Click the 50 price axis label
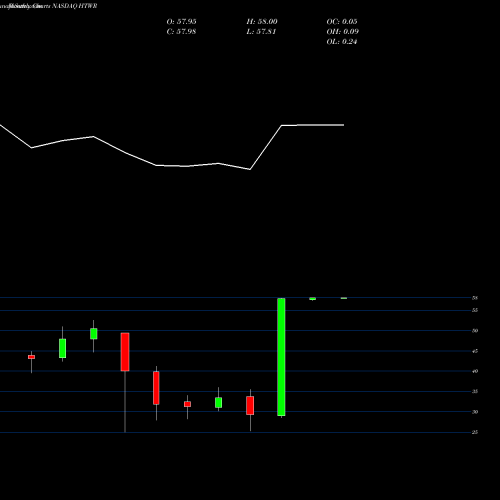This screenshot has height=500, width=500. coord(475,331)
